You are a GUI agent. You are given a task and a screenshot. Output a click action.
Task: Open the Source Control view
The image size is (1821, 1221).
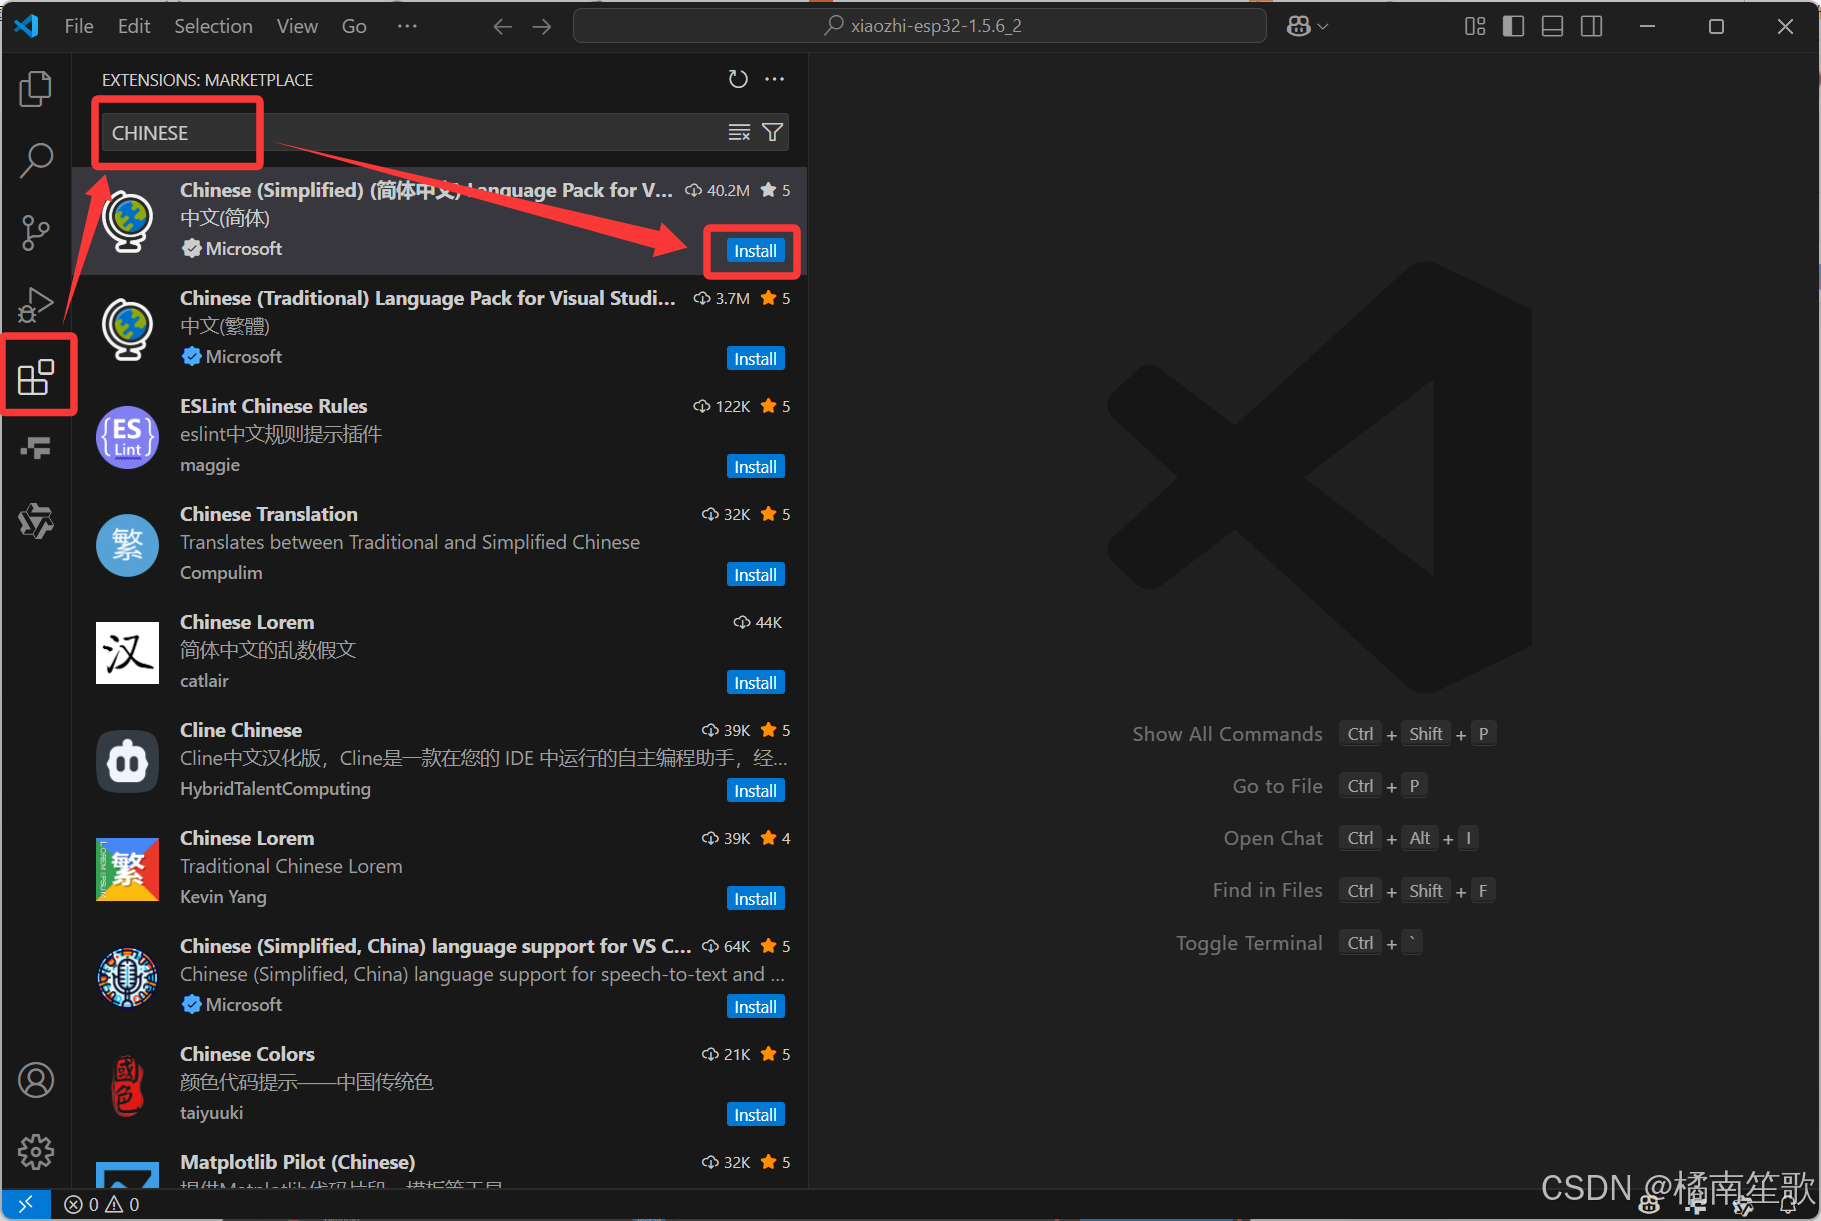(x=36, y=232)
